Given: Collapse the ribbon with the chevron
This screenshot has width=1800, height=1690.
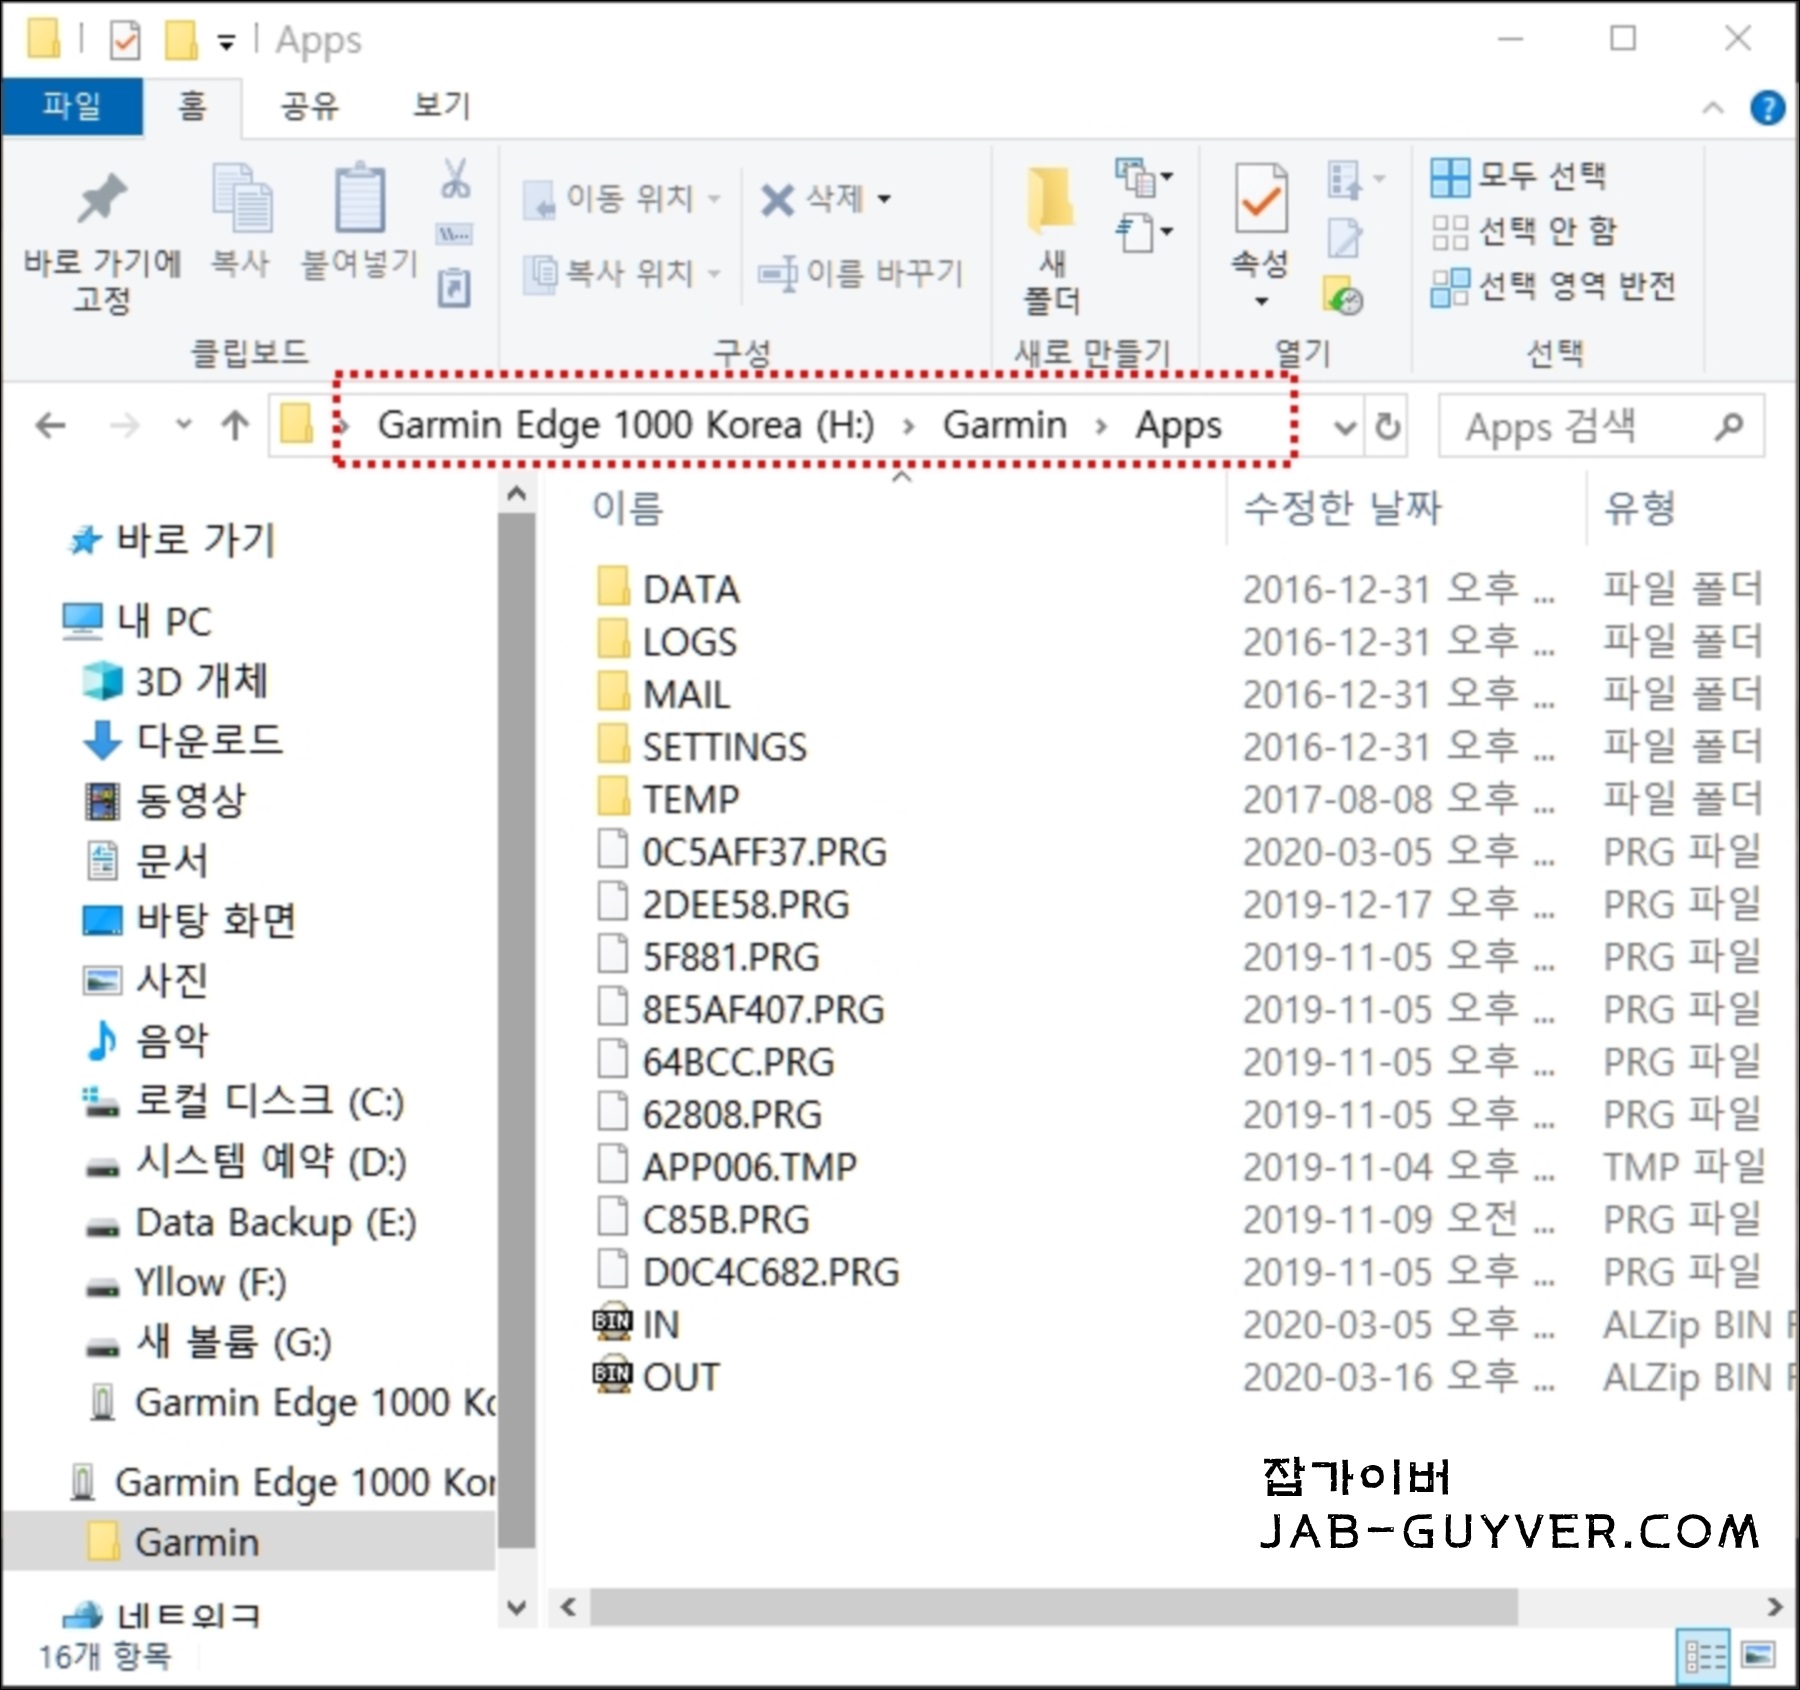Looking at the screenshot, I should point(1713,107).
